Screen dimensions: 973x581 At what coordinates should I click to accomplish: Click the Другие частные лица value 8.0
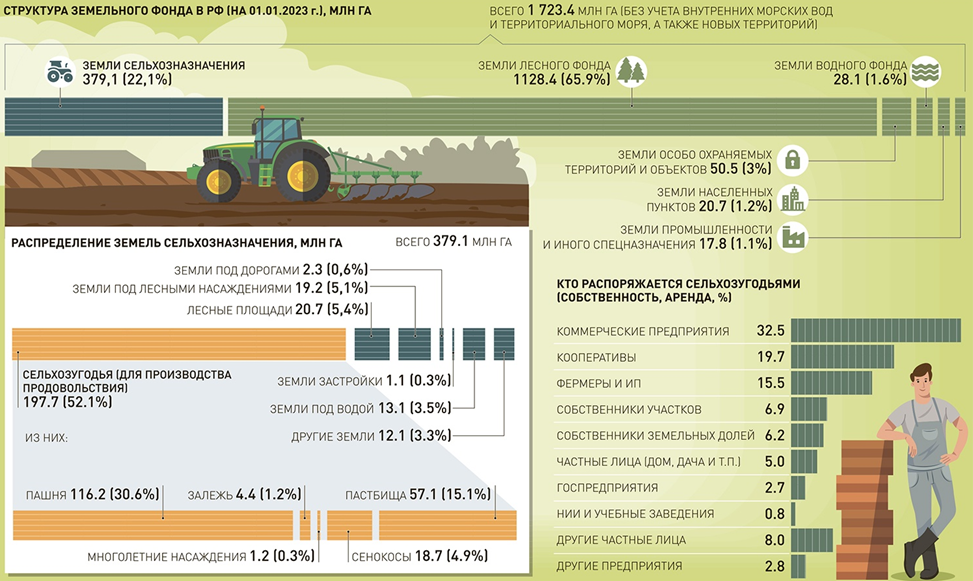coord(772,540)
